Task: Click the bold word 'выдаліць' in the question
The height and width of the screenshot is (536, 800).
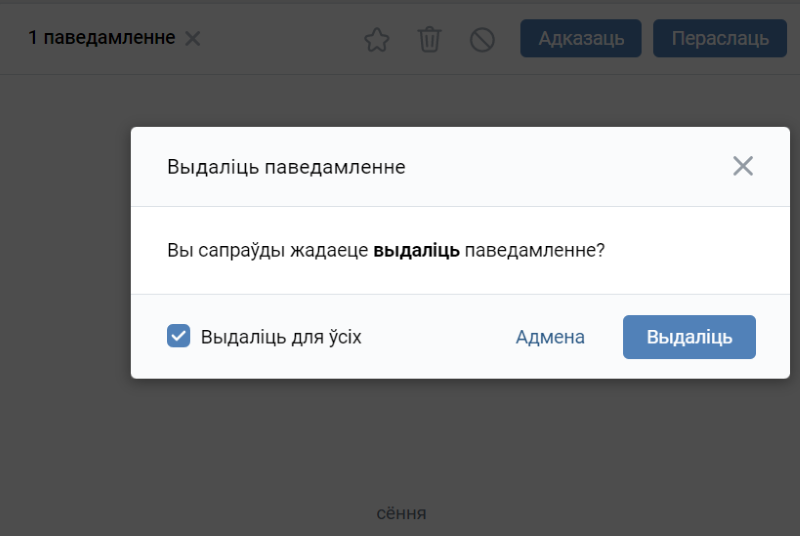Action: [x=416, y=250]
